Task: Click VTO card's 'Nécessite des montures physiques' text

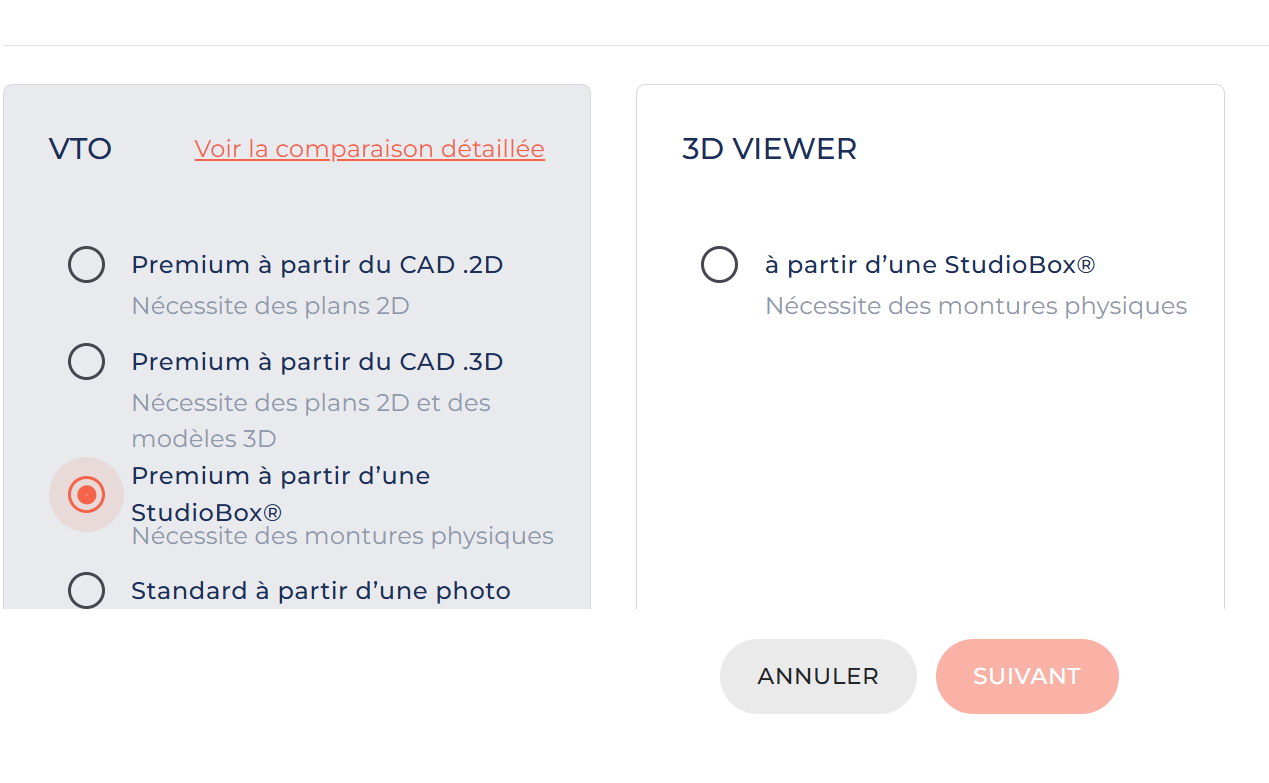Action: [x=342, y=536]
